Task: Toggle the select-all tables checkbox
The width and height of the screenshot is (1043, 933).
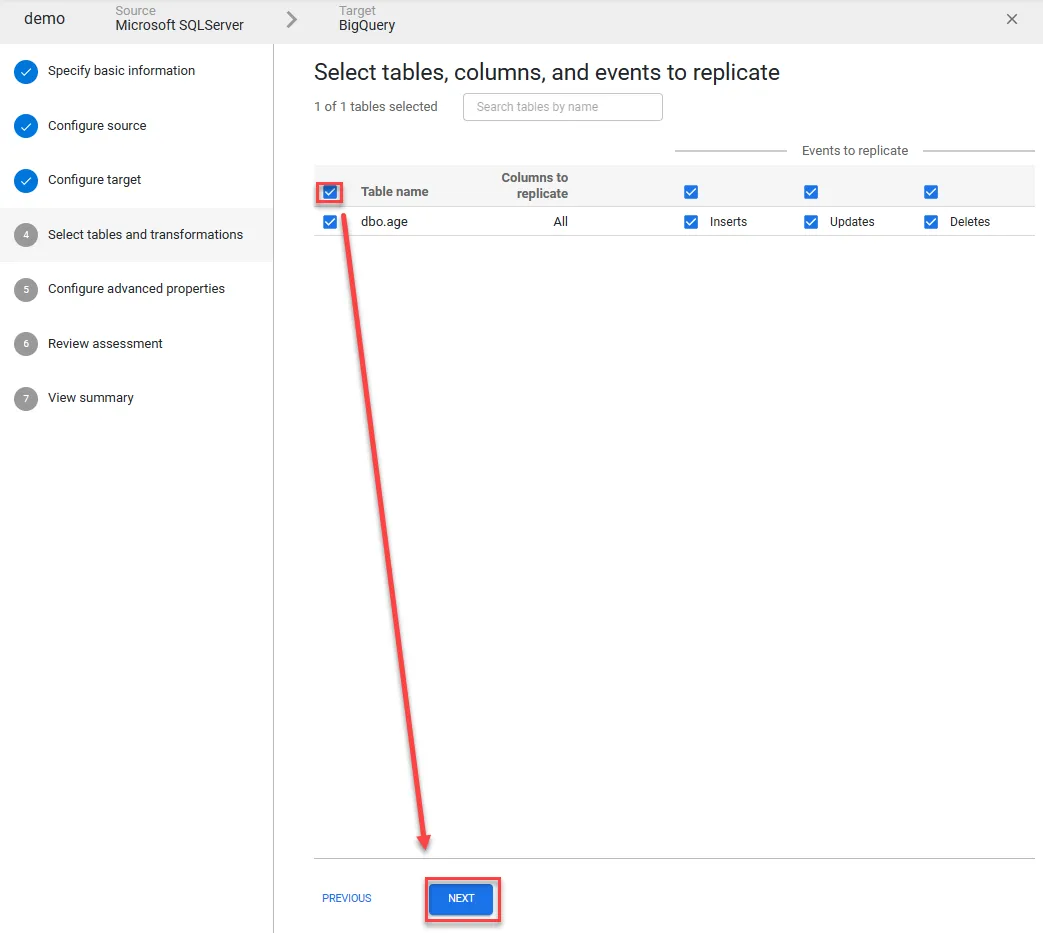Action: click(330, 192)
